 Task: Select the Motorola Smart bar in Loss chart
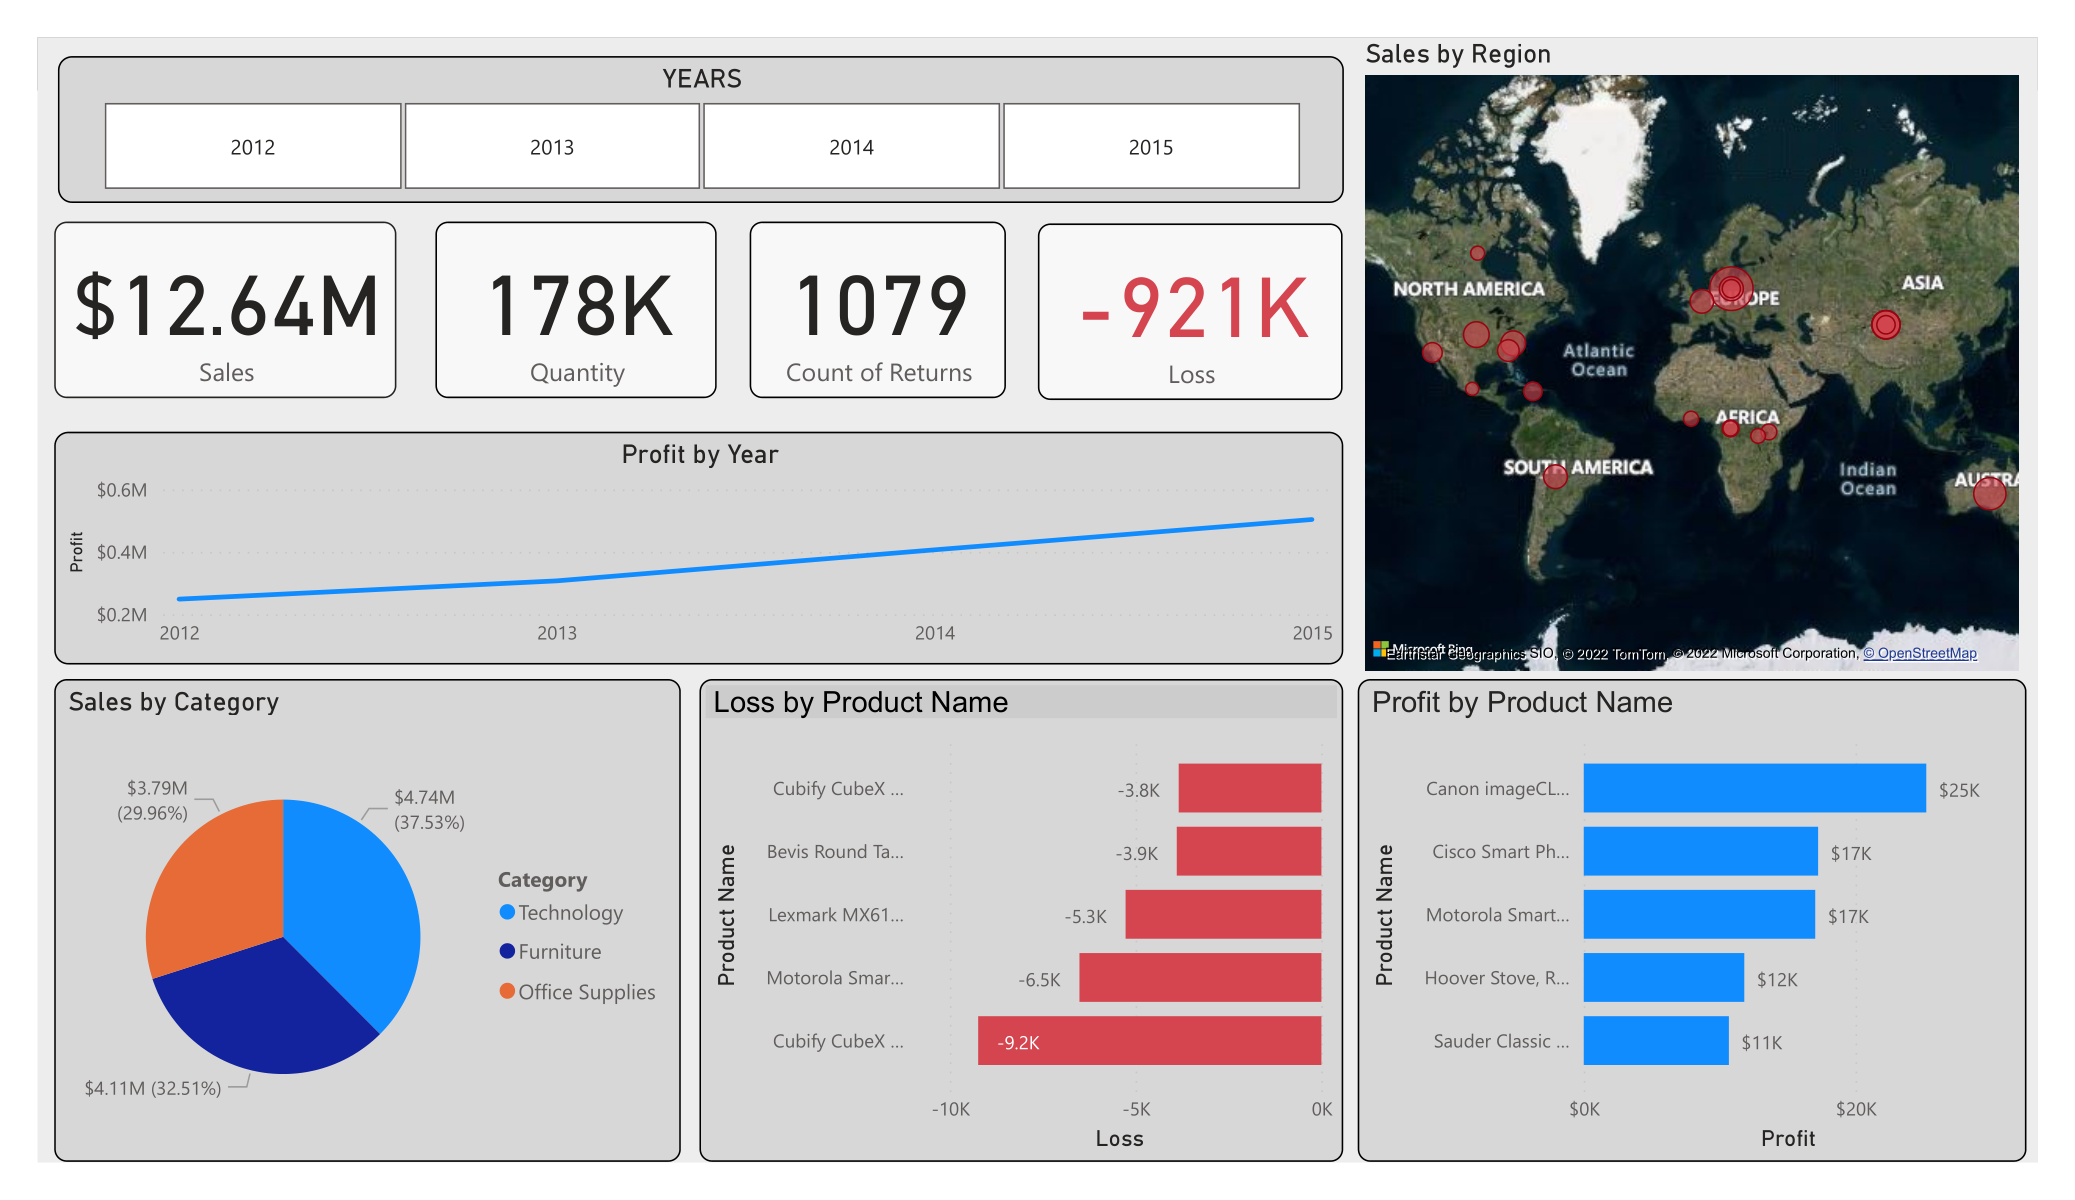click(x=1200, y=977)
